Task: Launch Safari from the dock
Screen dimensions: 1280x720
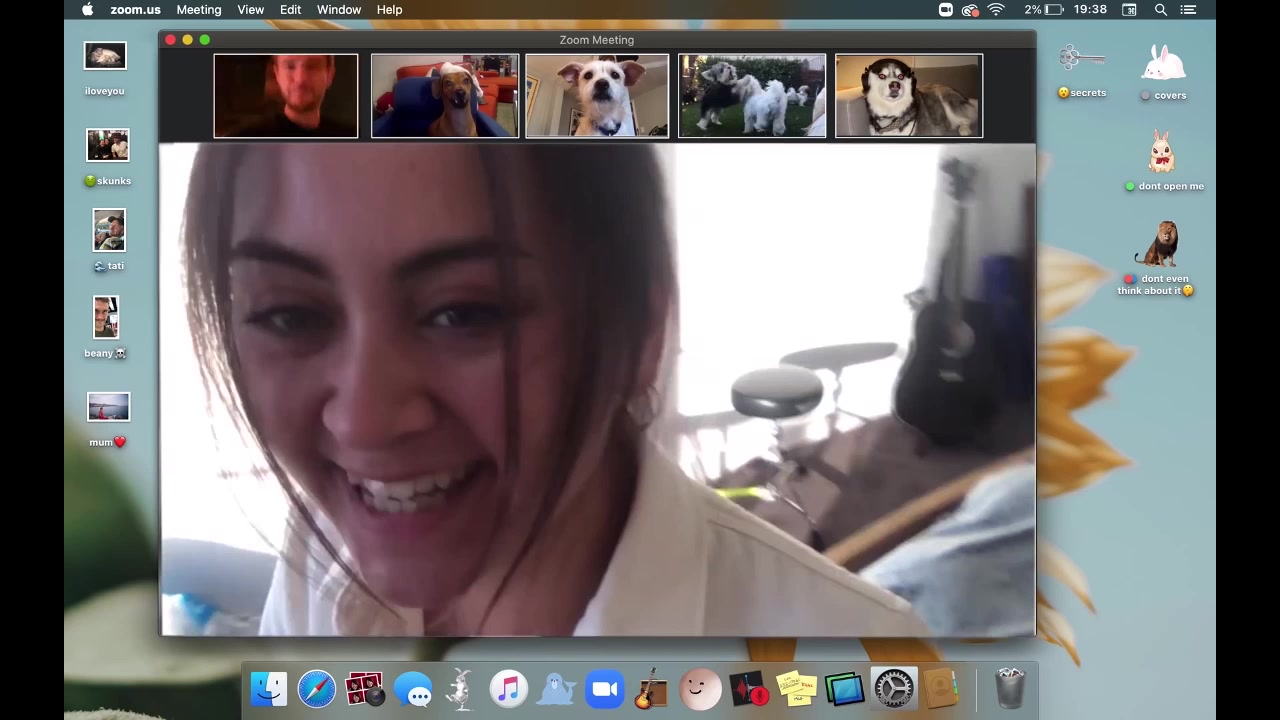Action: [x=317, y=689]
